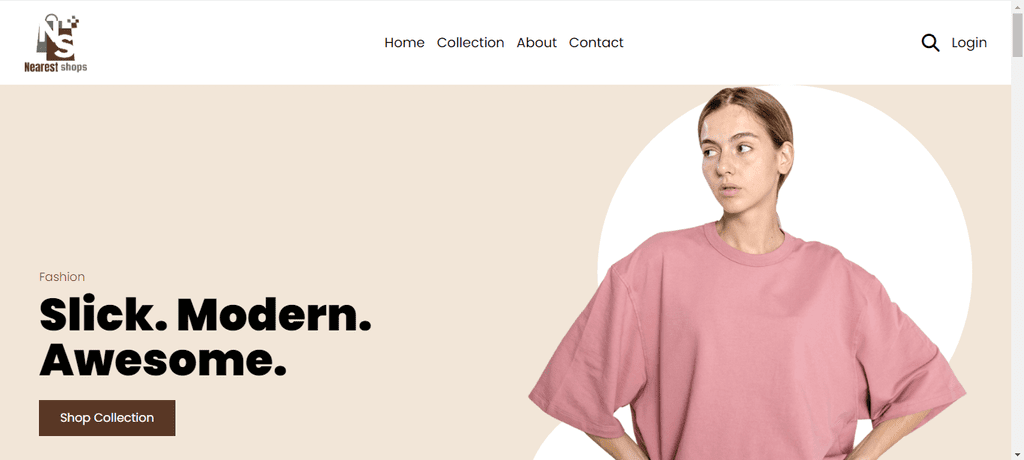Open the Home nav link
This screenshot has height=460, width=1024.
(404, 42)
